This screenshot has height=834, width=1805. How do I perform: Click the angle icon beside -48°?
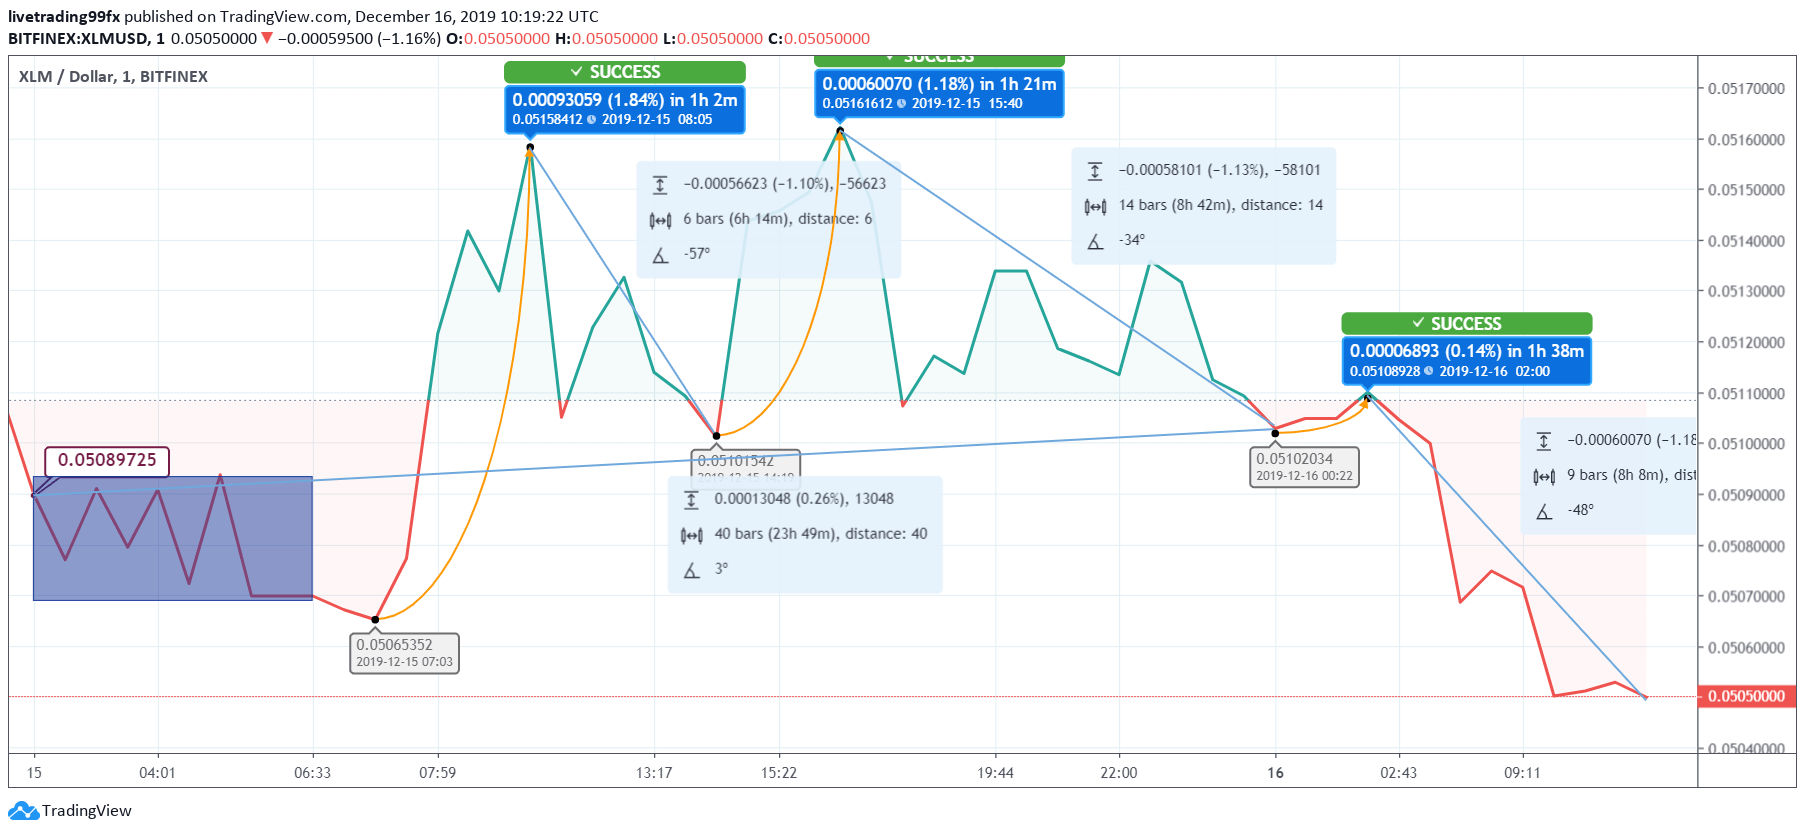1544,511
